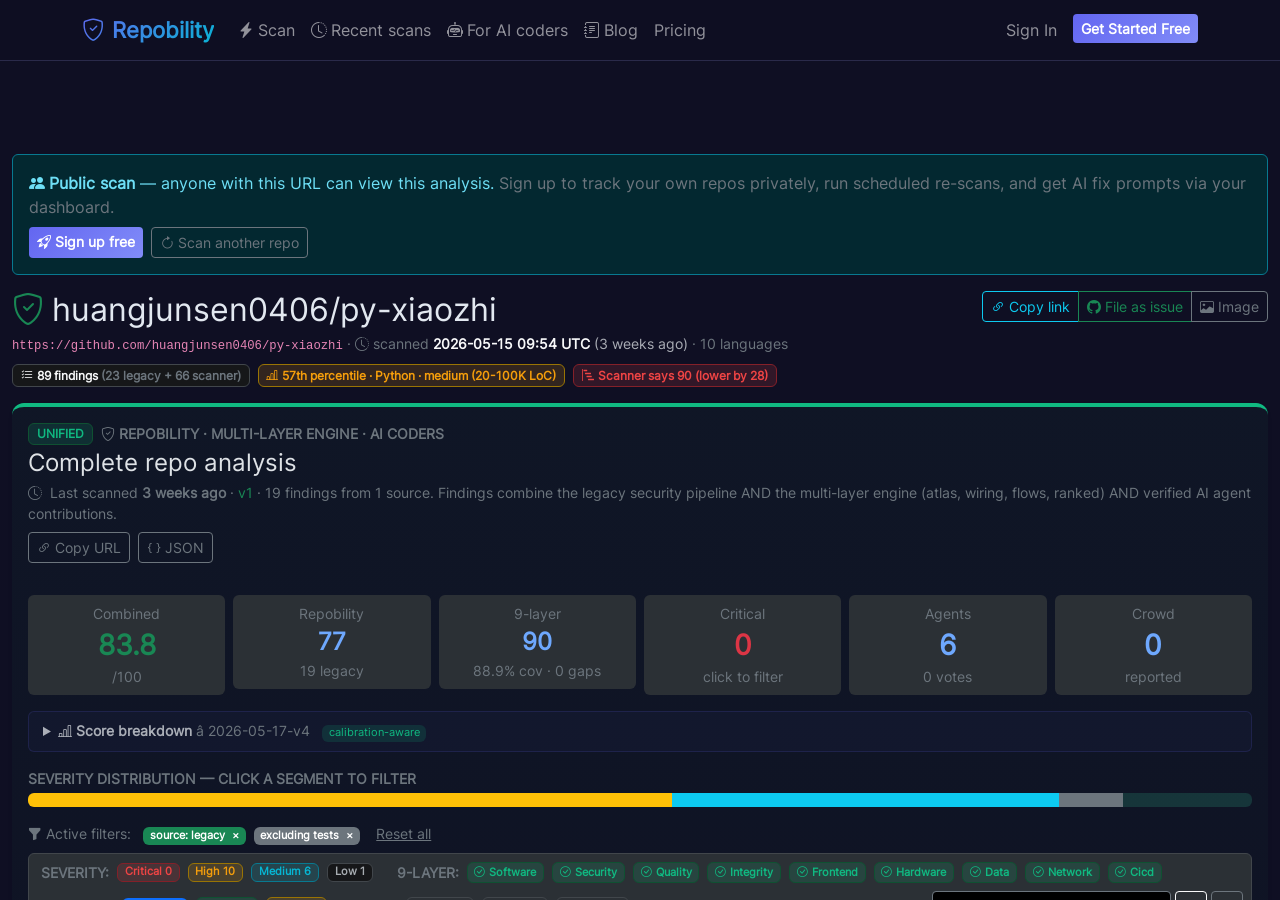Click the 57th percentile Python badge

pos(411,375)
